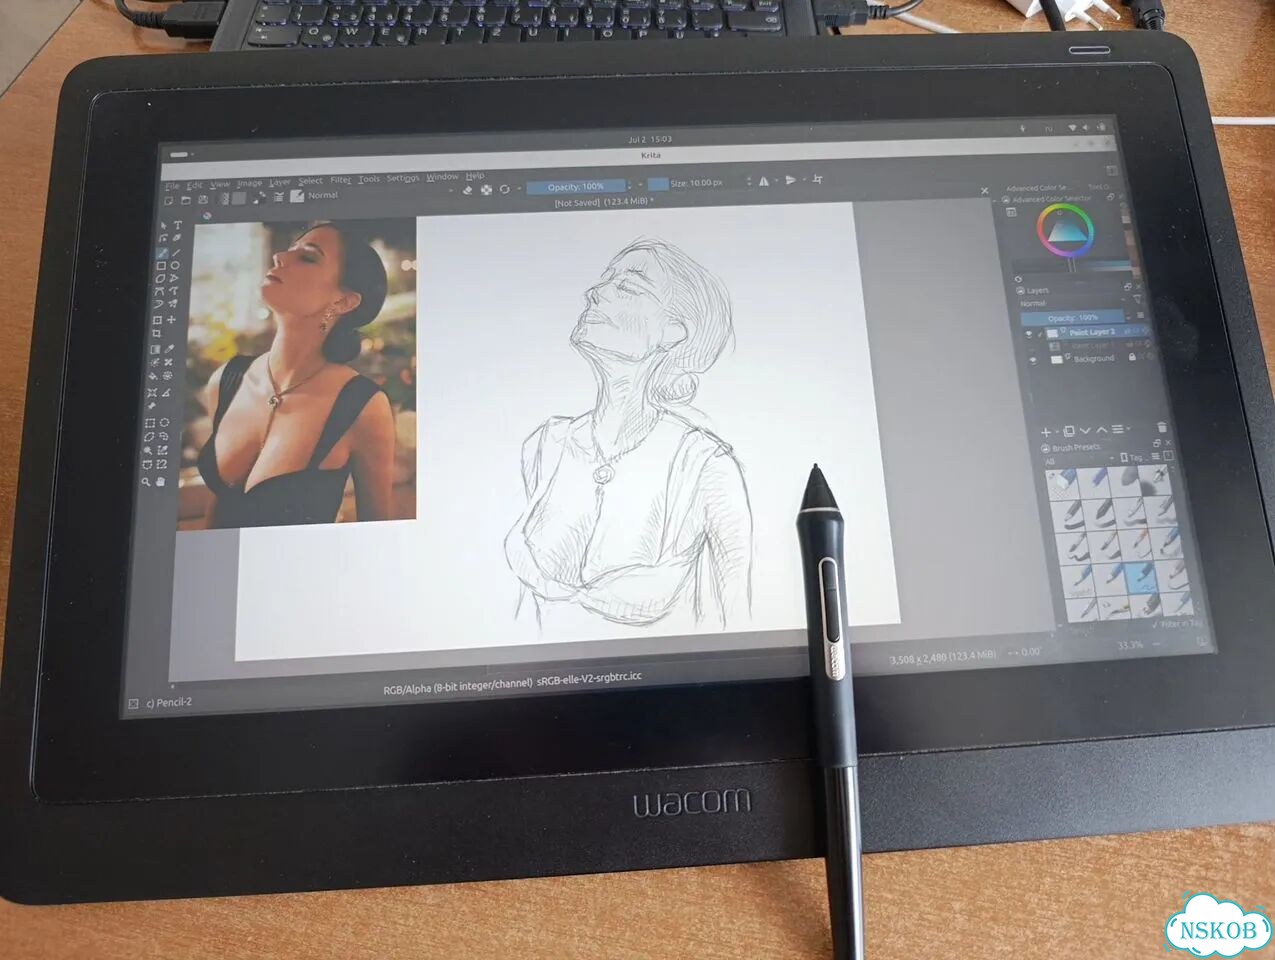The width and height of the screenshot is (1275, 960).
Task: Switch to the Tool Options tab
Action: (1098, 187)
